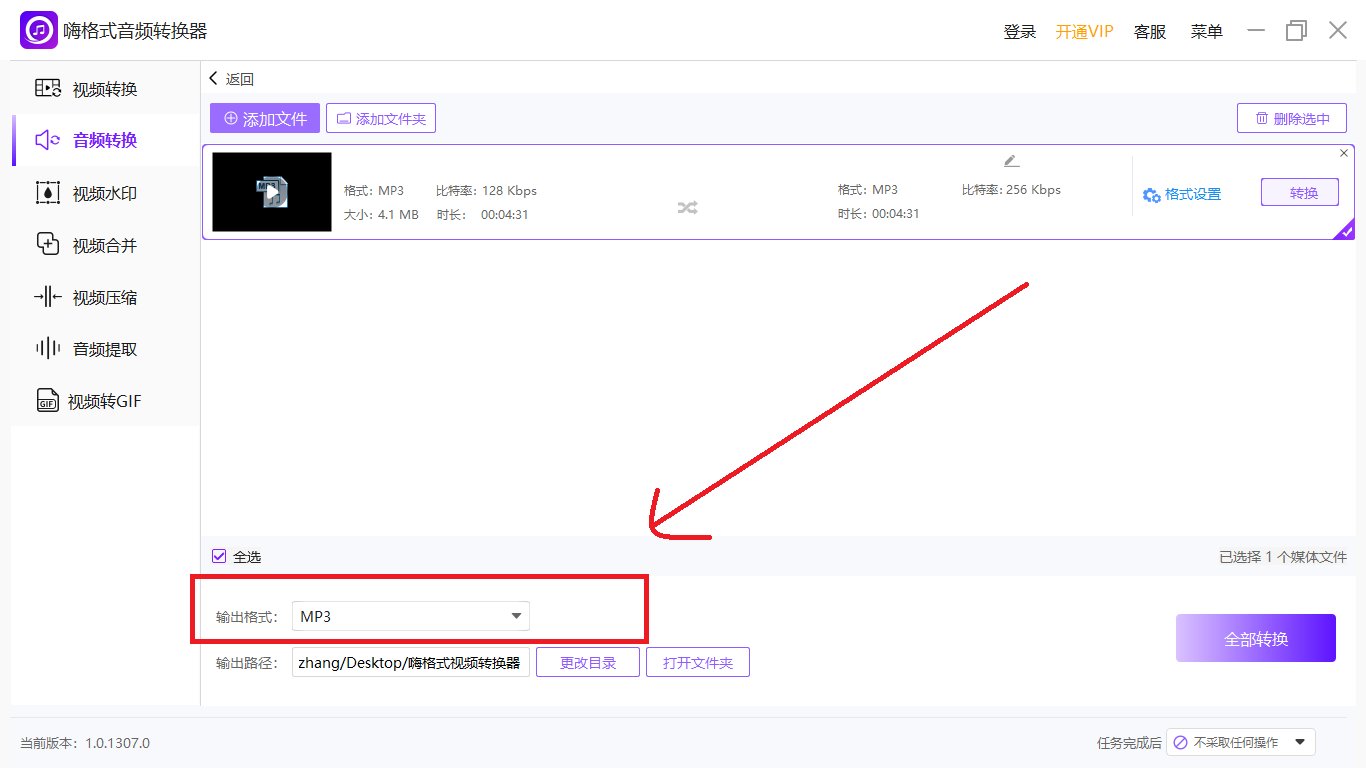Screen dimensions: 1366x768
Task: Click the back arrow icon labeled 返回
Action: click(x=213, y=79)
